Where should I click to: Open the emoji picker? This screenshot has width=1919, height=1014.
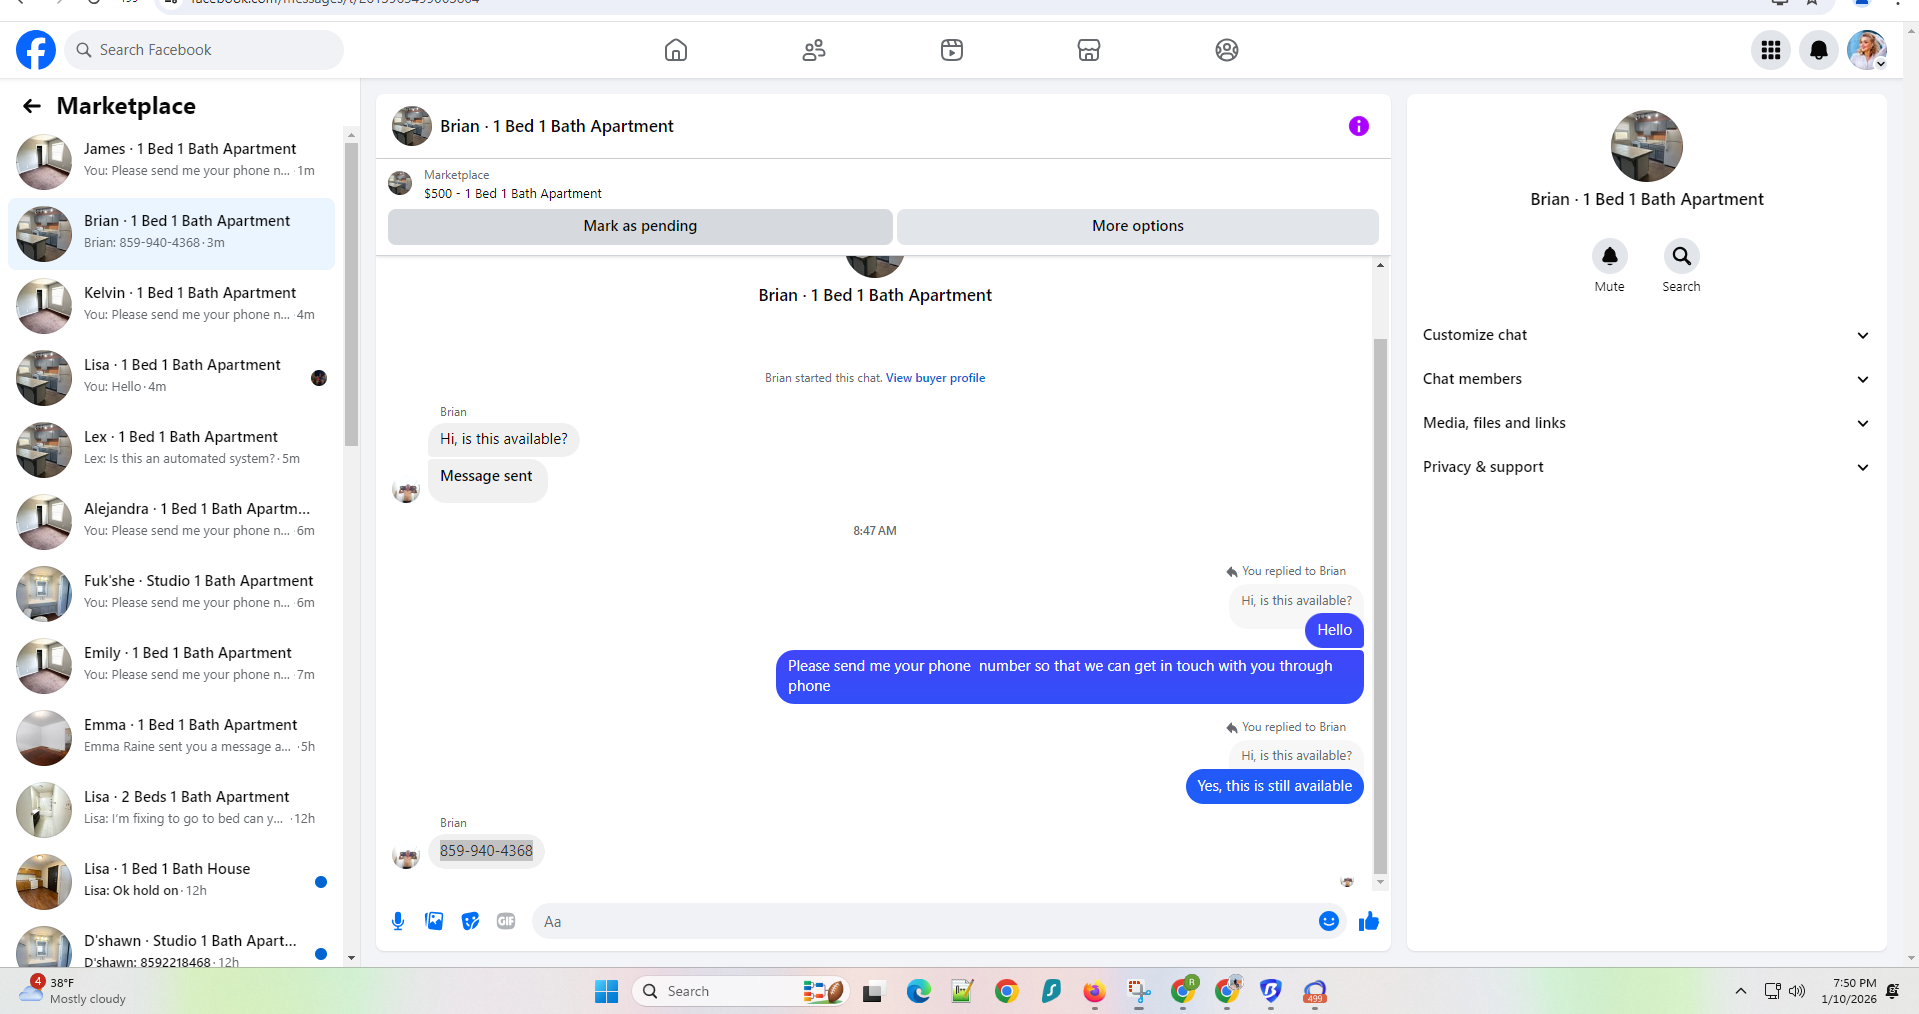click(x=1328, y=921)
